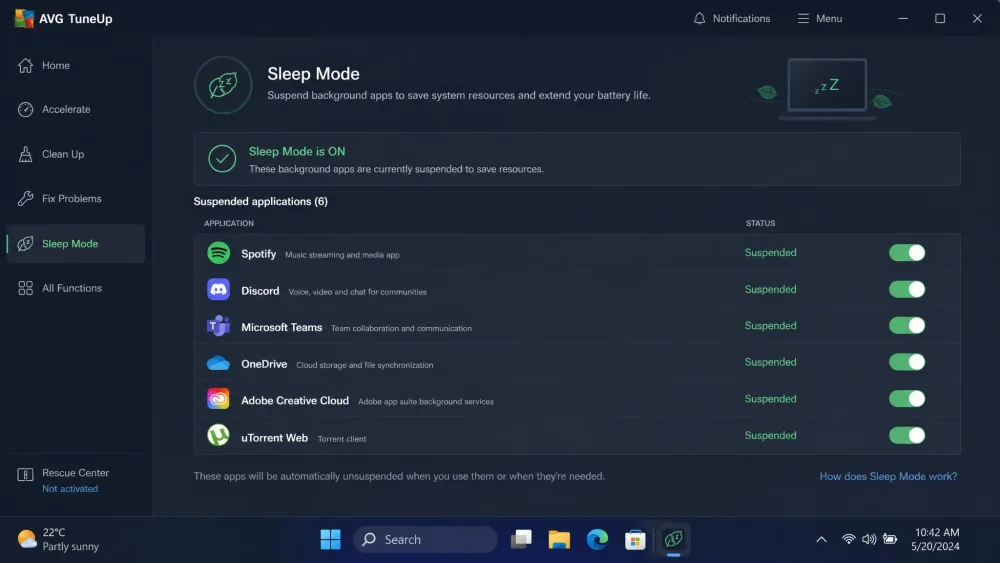The image size is (1000, 563).
Task: Open the weather widget
Action: (59, 539)
